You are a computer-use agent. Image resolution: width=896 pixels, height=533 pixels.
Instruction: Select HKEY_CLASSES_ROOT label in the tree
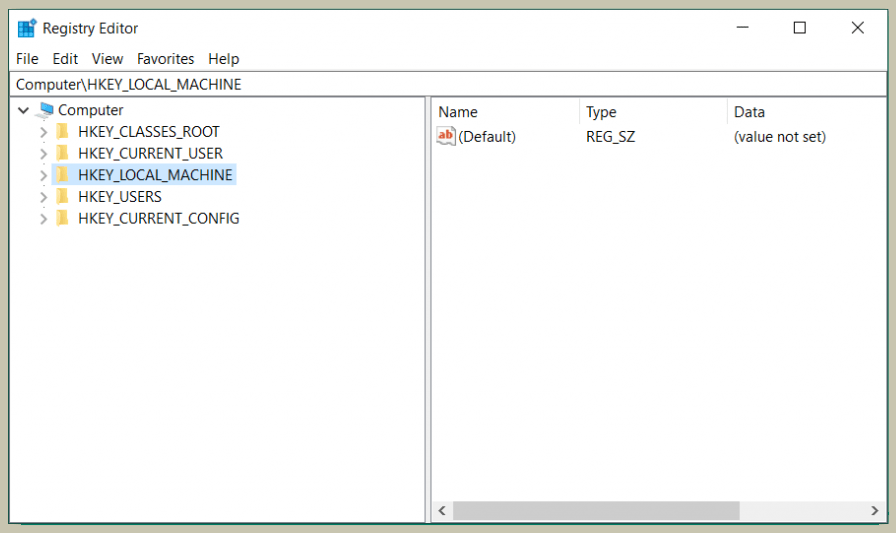149,132
